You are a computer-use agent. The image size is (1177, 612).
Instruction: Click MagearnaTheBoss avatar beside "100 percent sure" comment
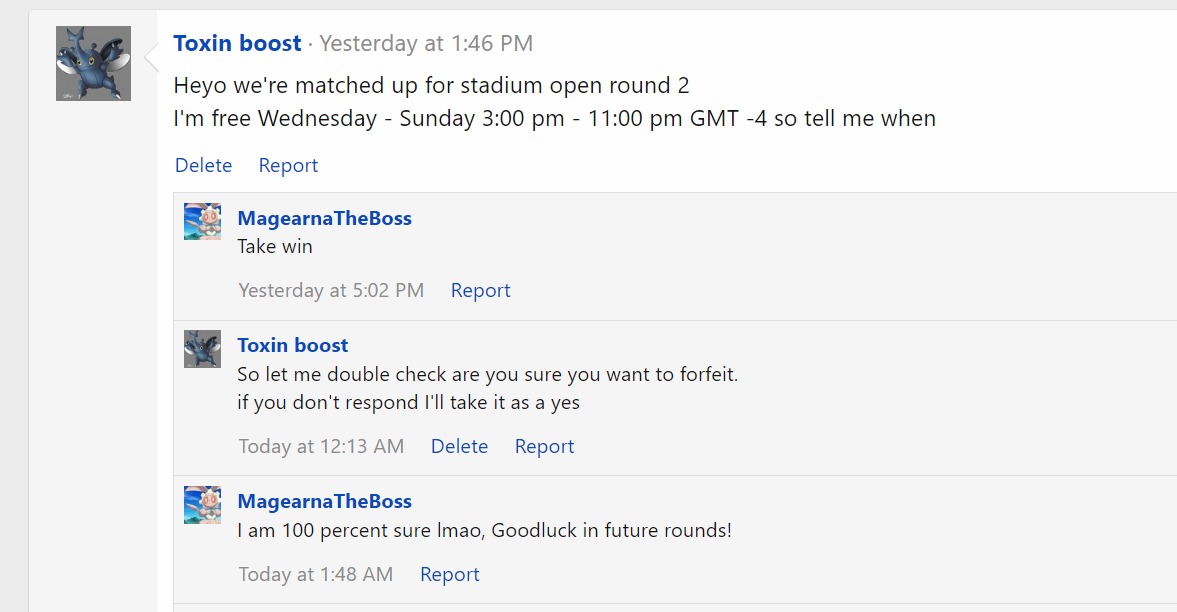202,504
